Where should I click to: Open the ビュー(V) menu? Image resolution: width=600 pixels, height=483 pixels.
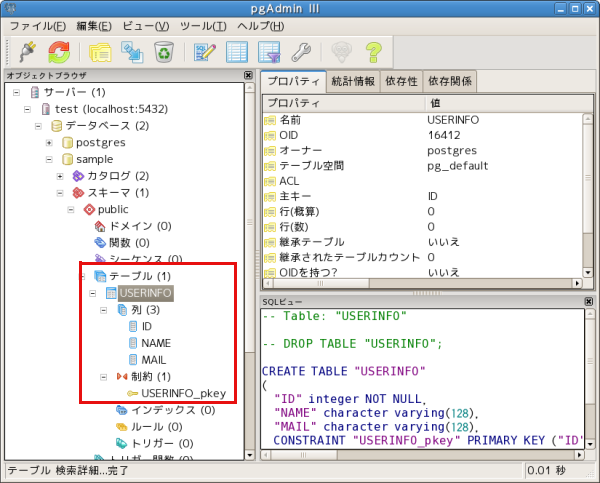point(146,26)
